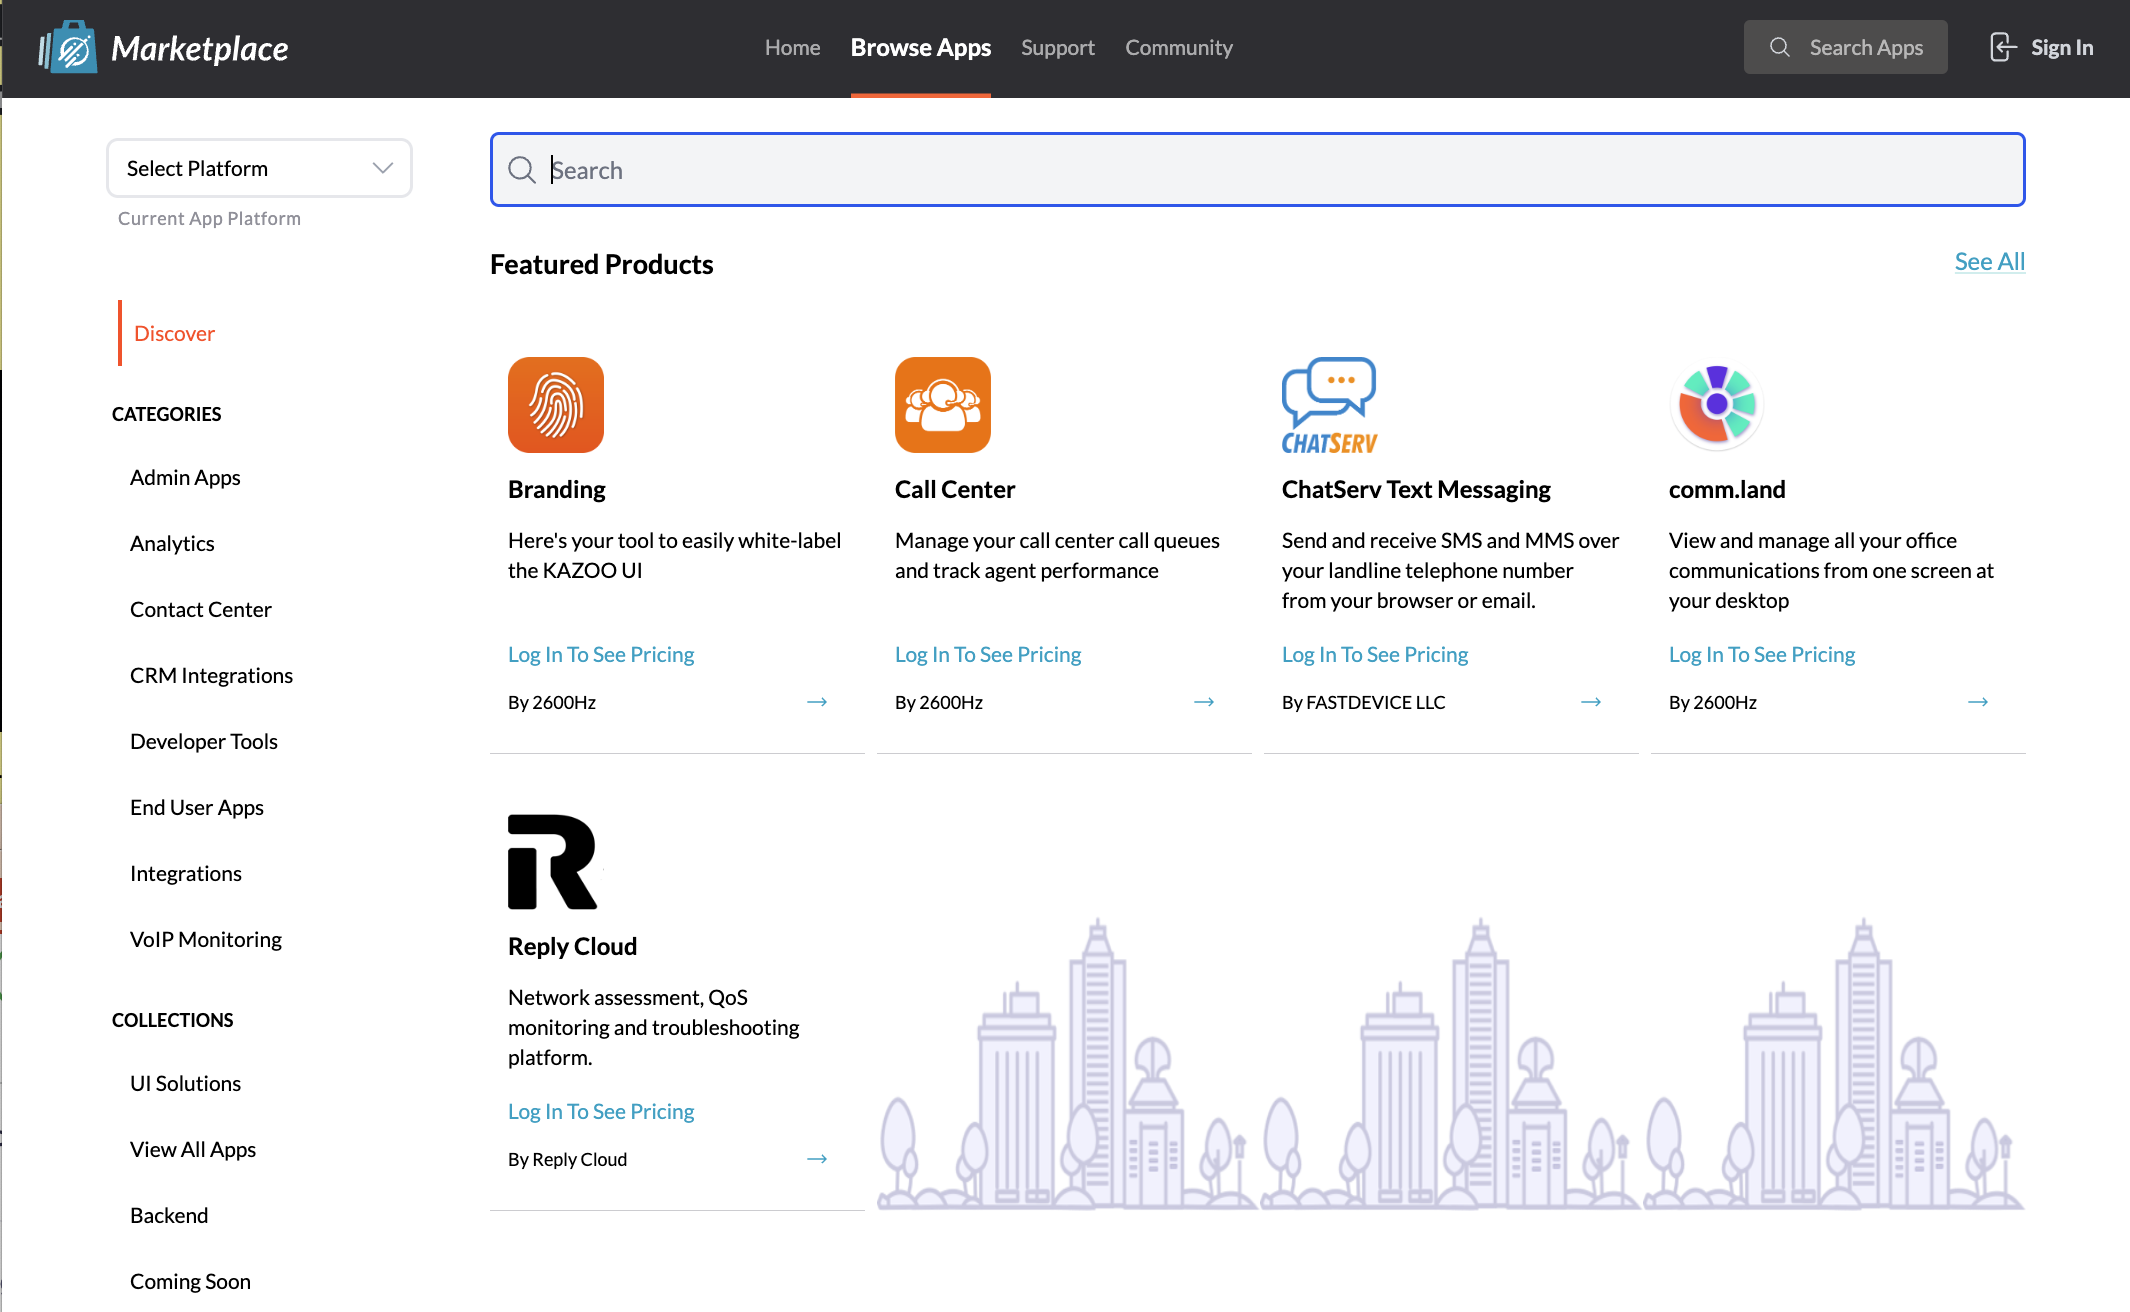Click the Select Platform chevron arrow
The image size is (2130, 1312).
(x=383, y=168)
